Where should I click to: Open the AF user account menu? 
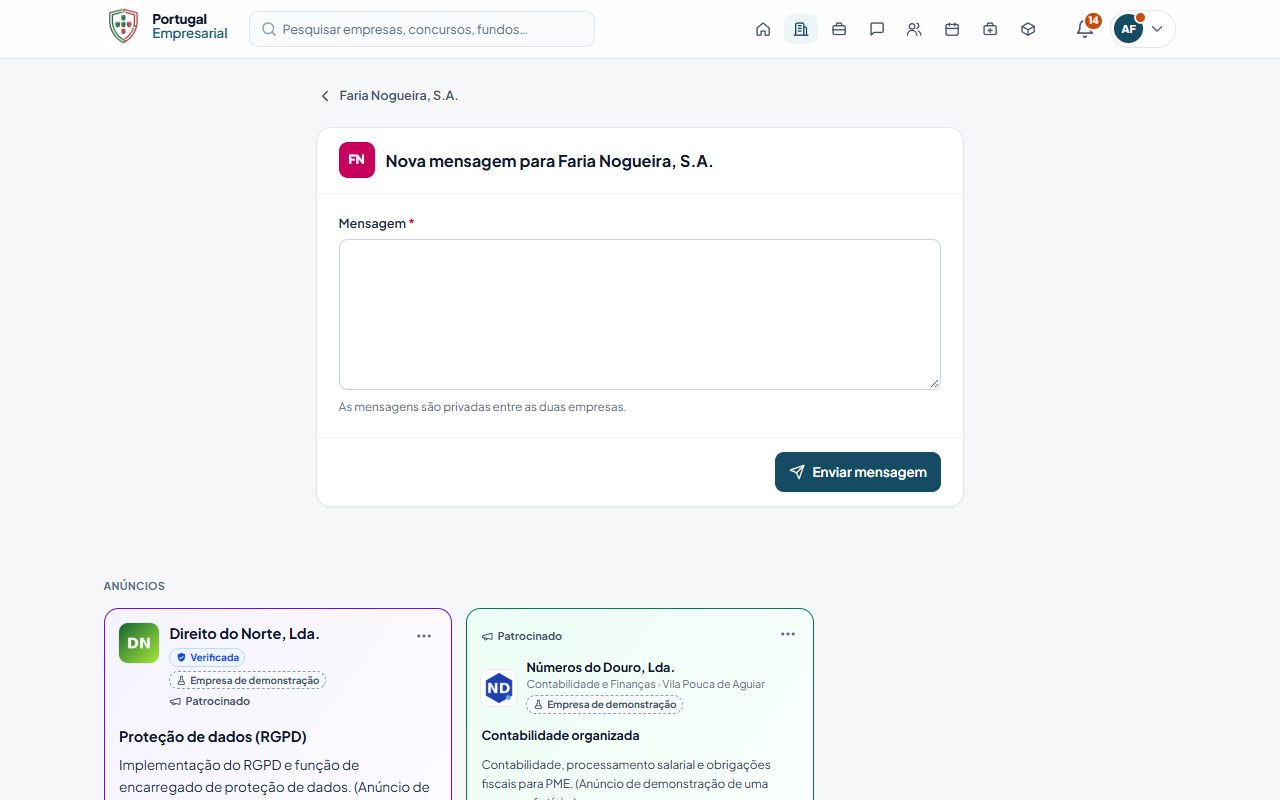coord(1143,29)
